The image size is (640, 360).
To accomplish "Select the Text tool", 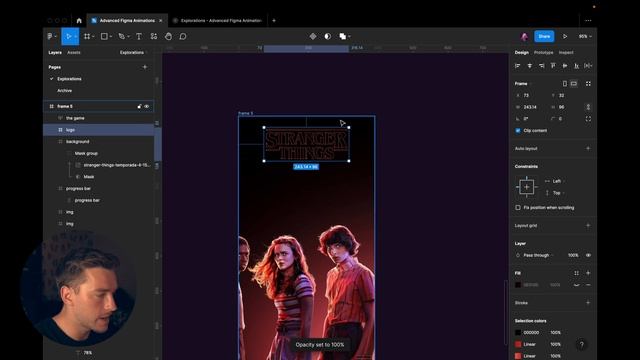I will click(x=139, y=36).
